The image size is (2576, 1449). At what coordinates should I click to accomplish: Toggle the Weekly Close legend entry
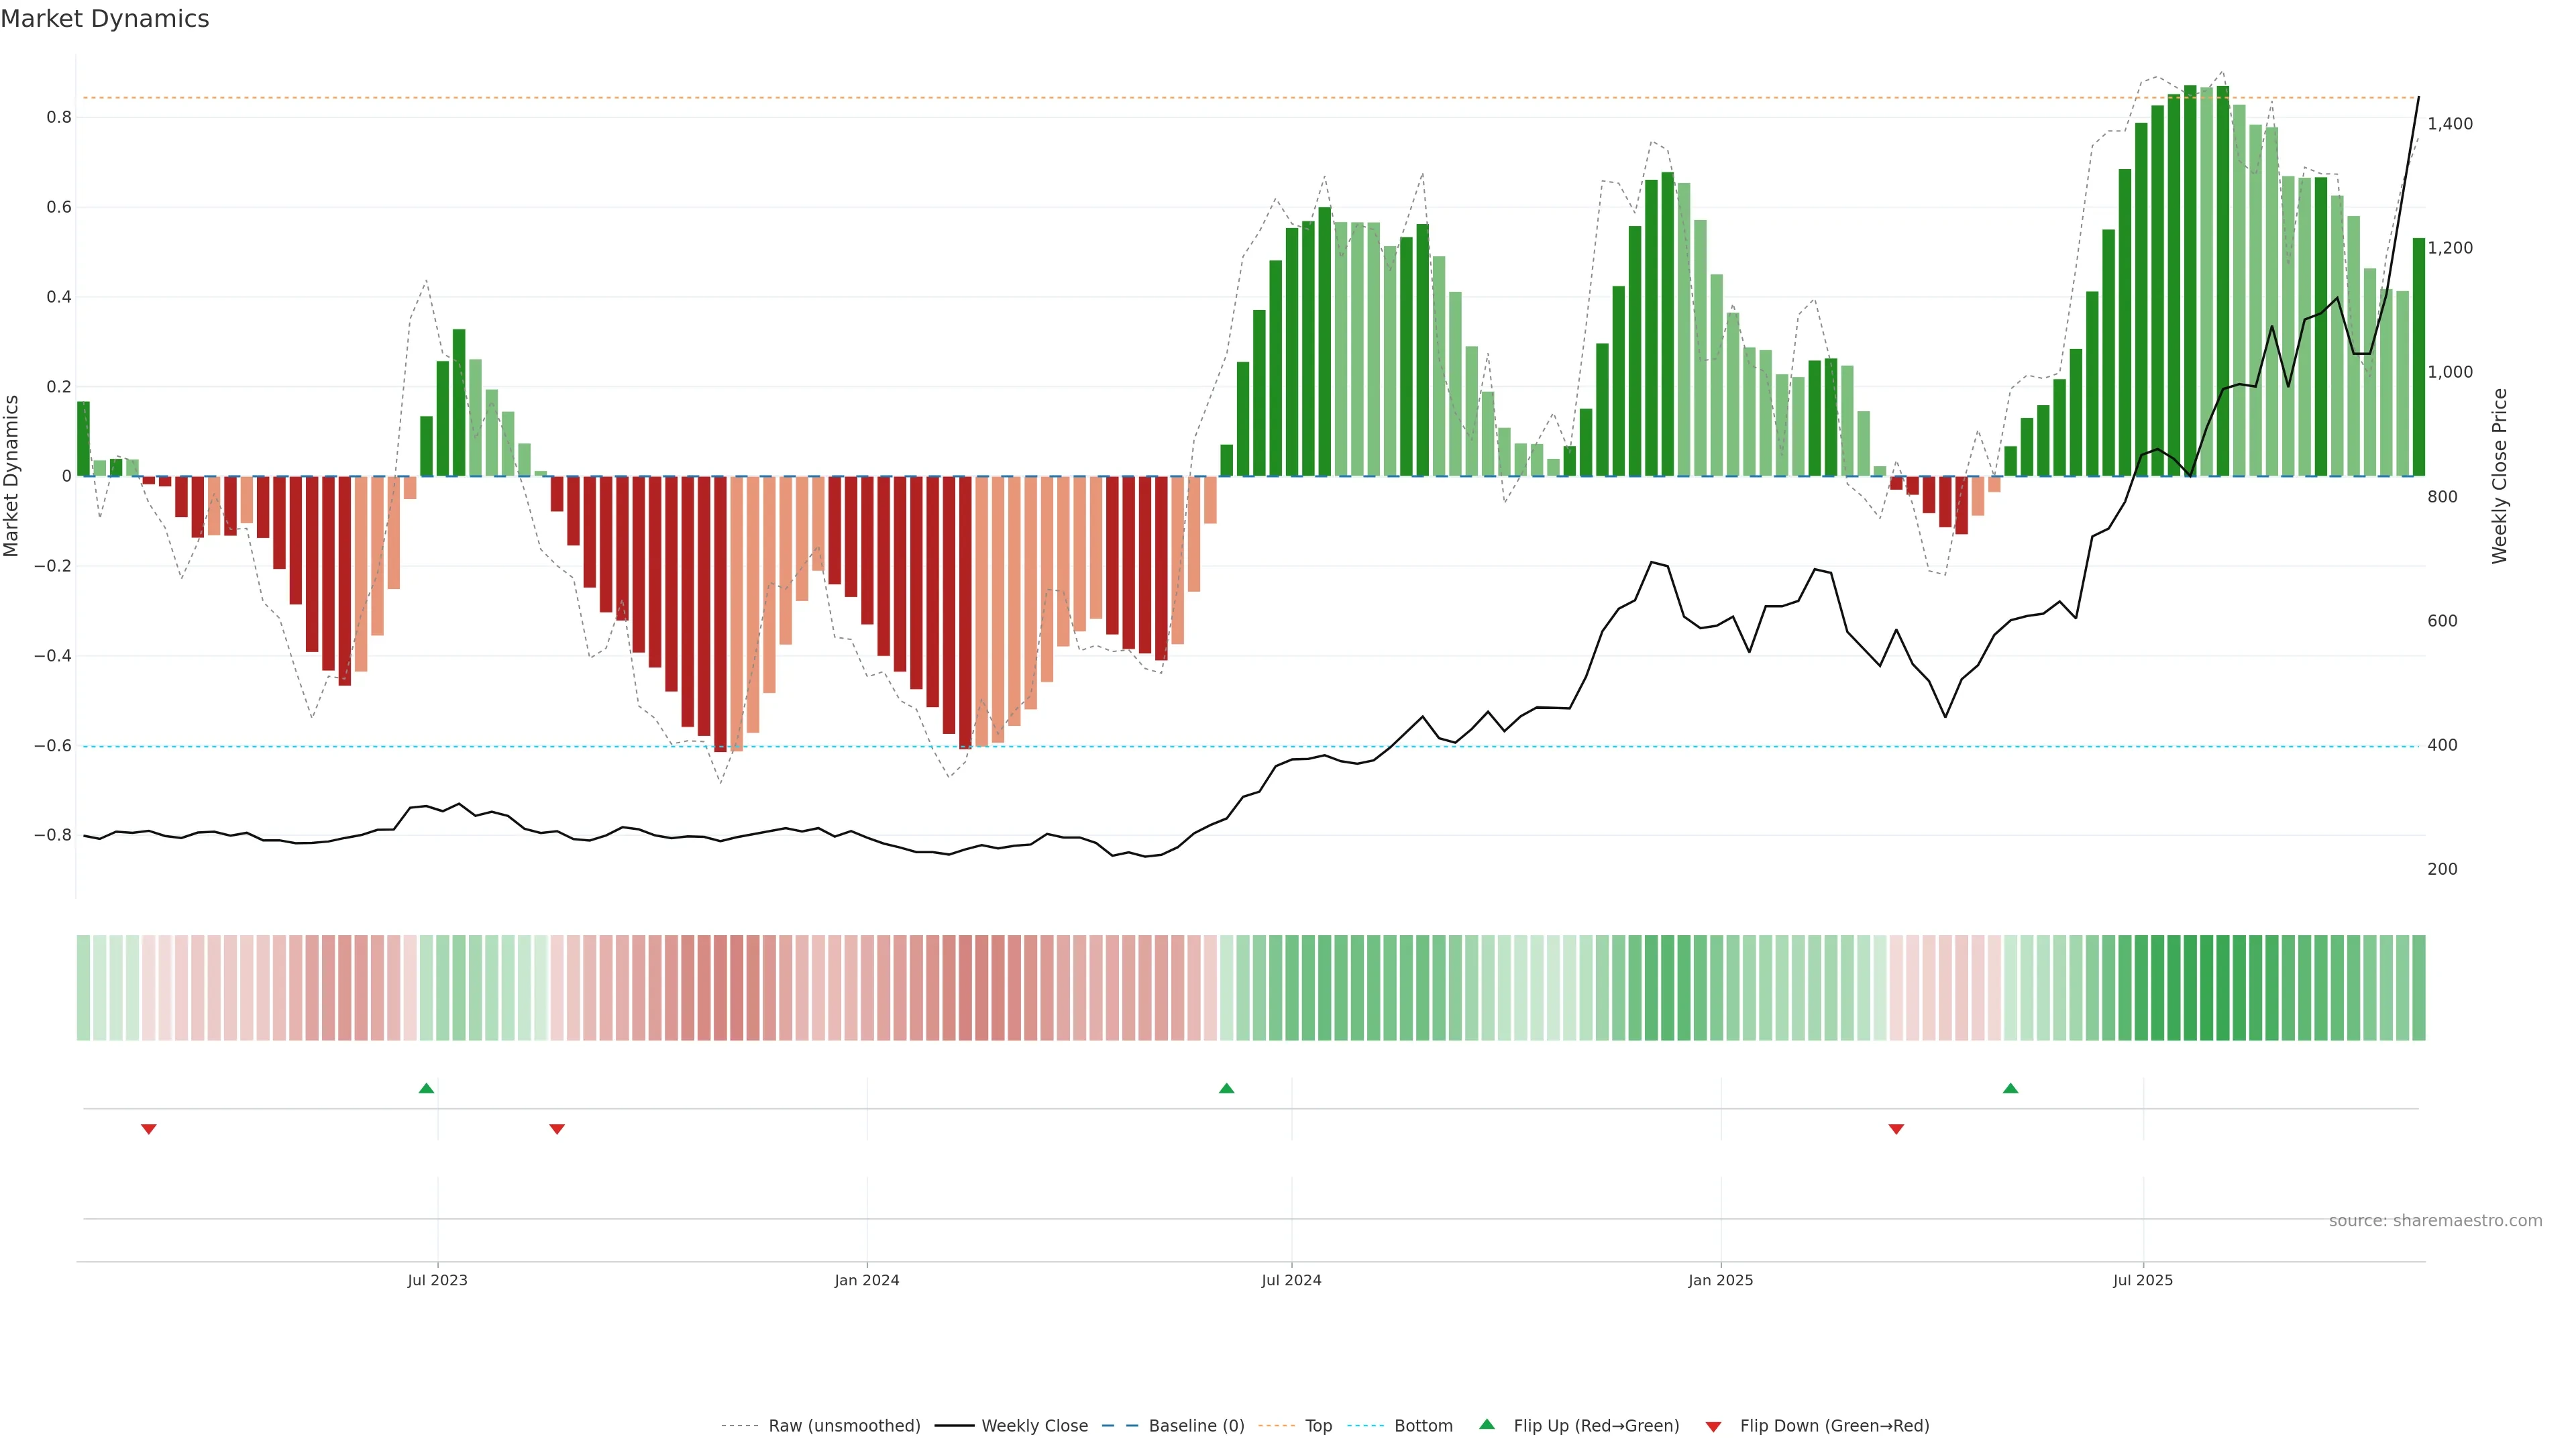click(x=1034, y=1425)
